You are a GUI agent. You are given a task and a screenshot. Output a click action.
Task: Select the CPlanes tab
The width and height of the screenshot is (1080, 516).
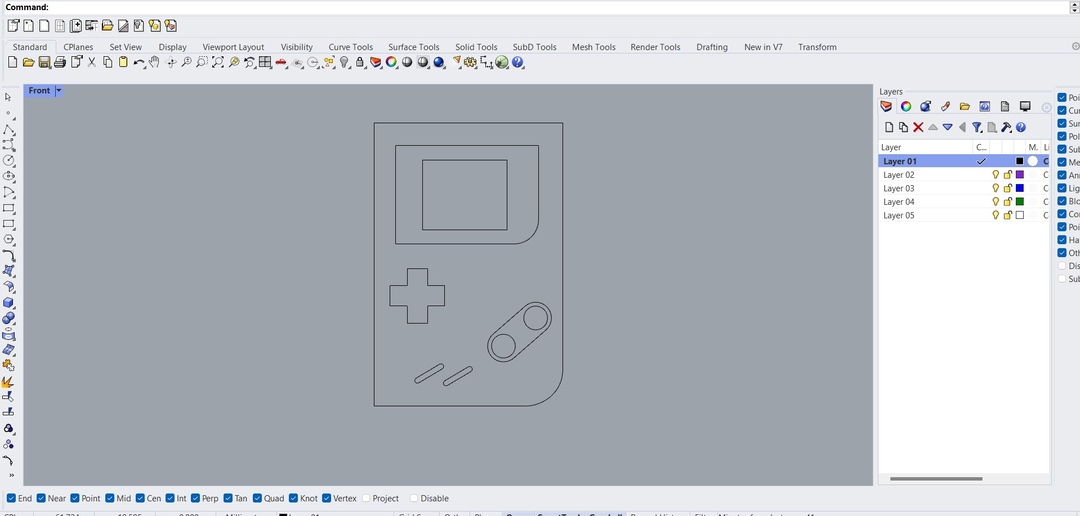pyautogui.click(x=78, y=47)
